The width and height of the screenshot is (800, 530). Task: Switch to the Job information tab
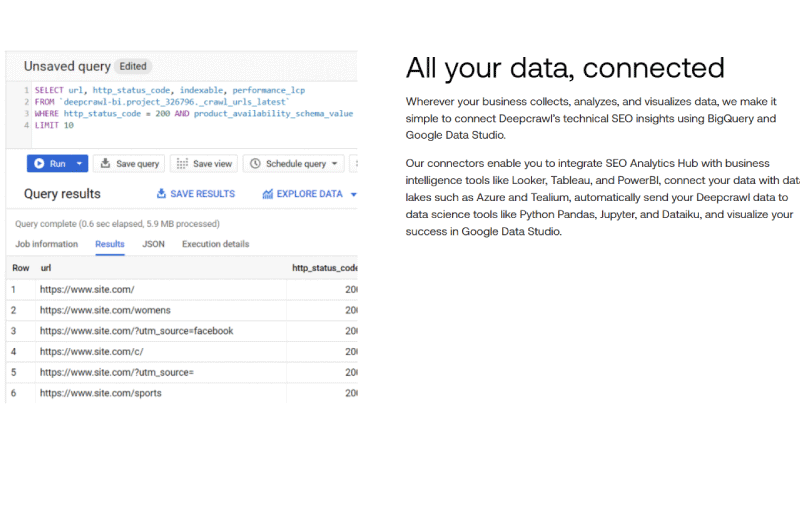46,244
